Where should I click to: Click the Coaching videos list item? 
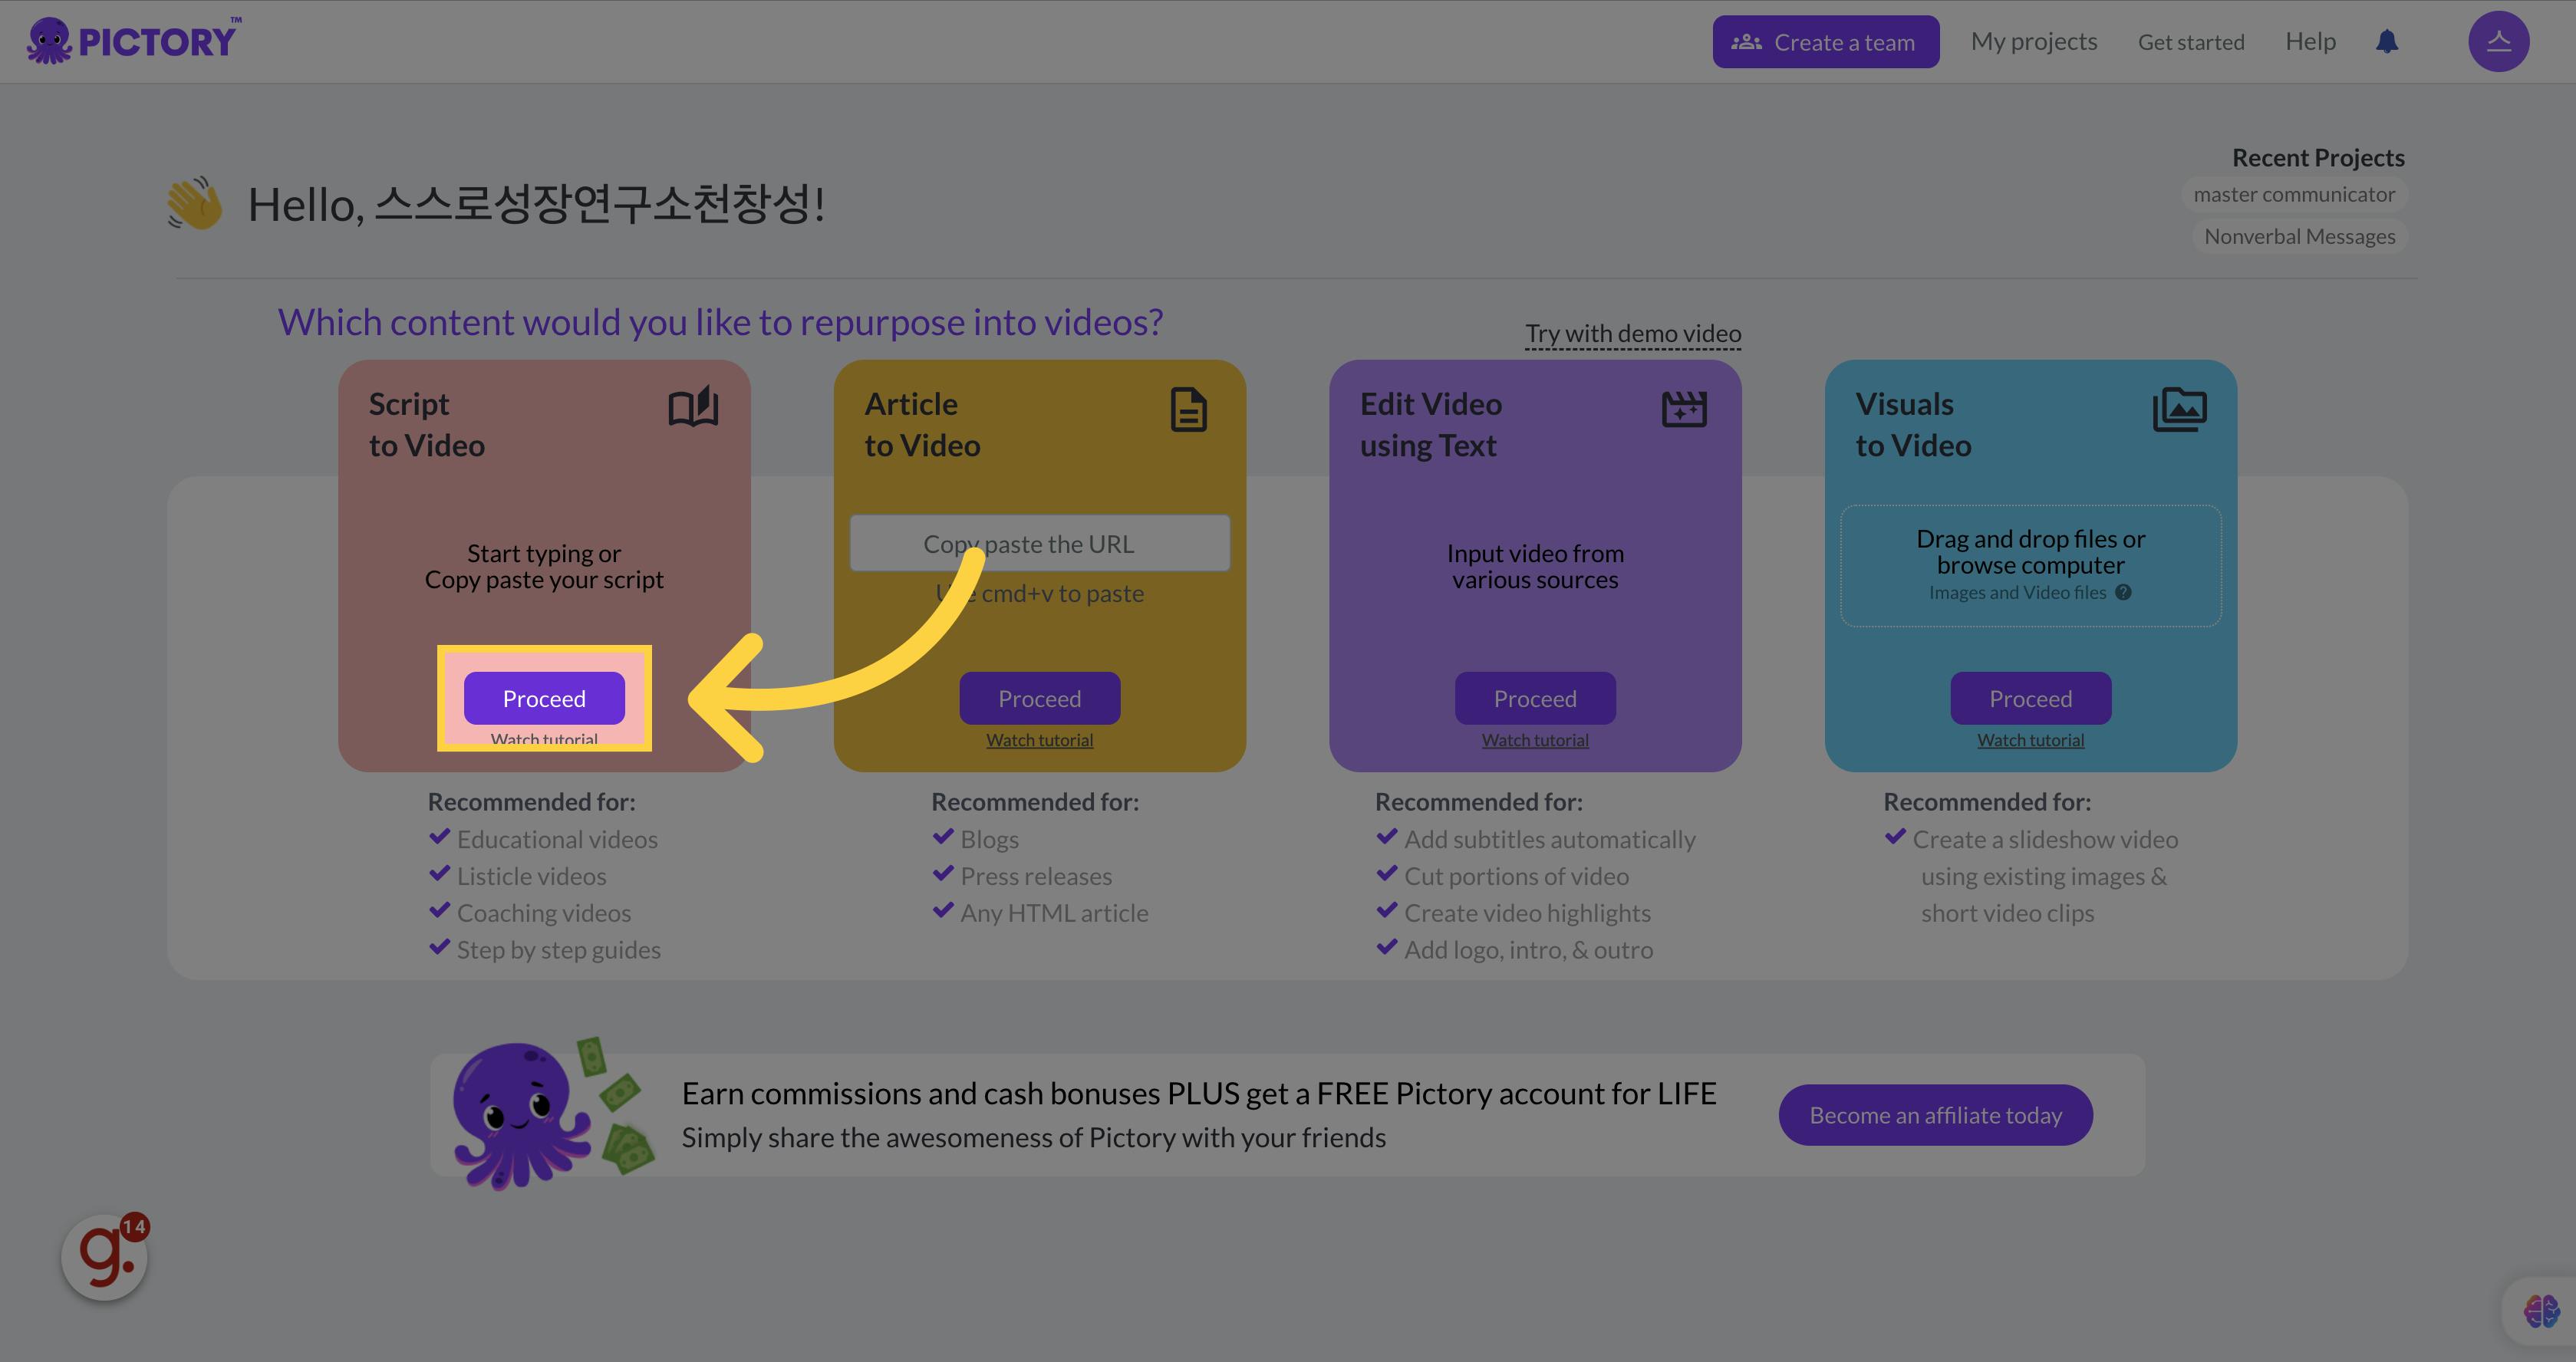click(x=544, y=913)
